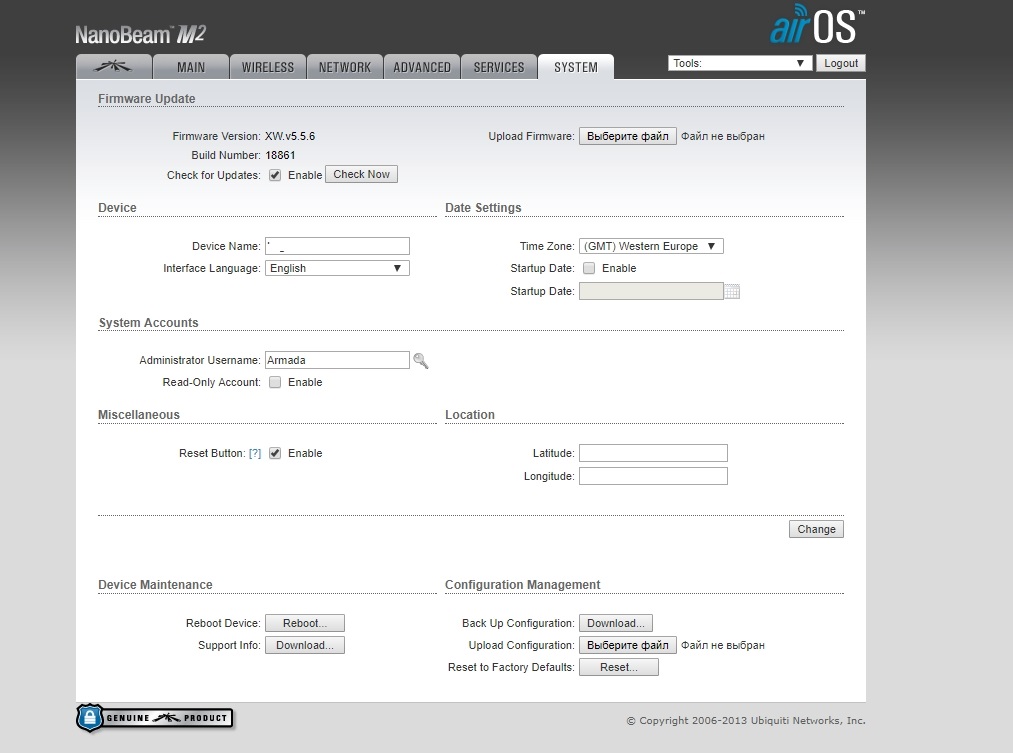1013x753 pixels.
Task: Download the configuration backup
Action: [x=616, y=623]
